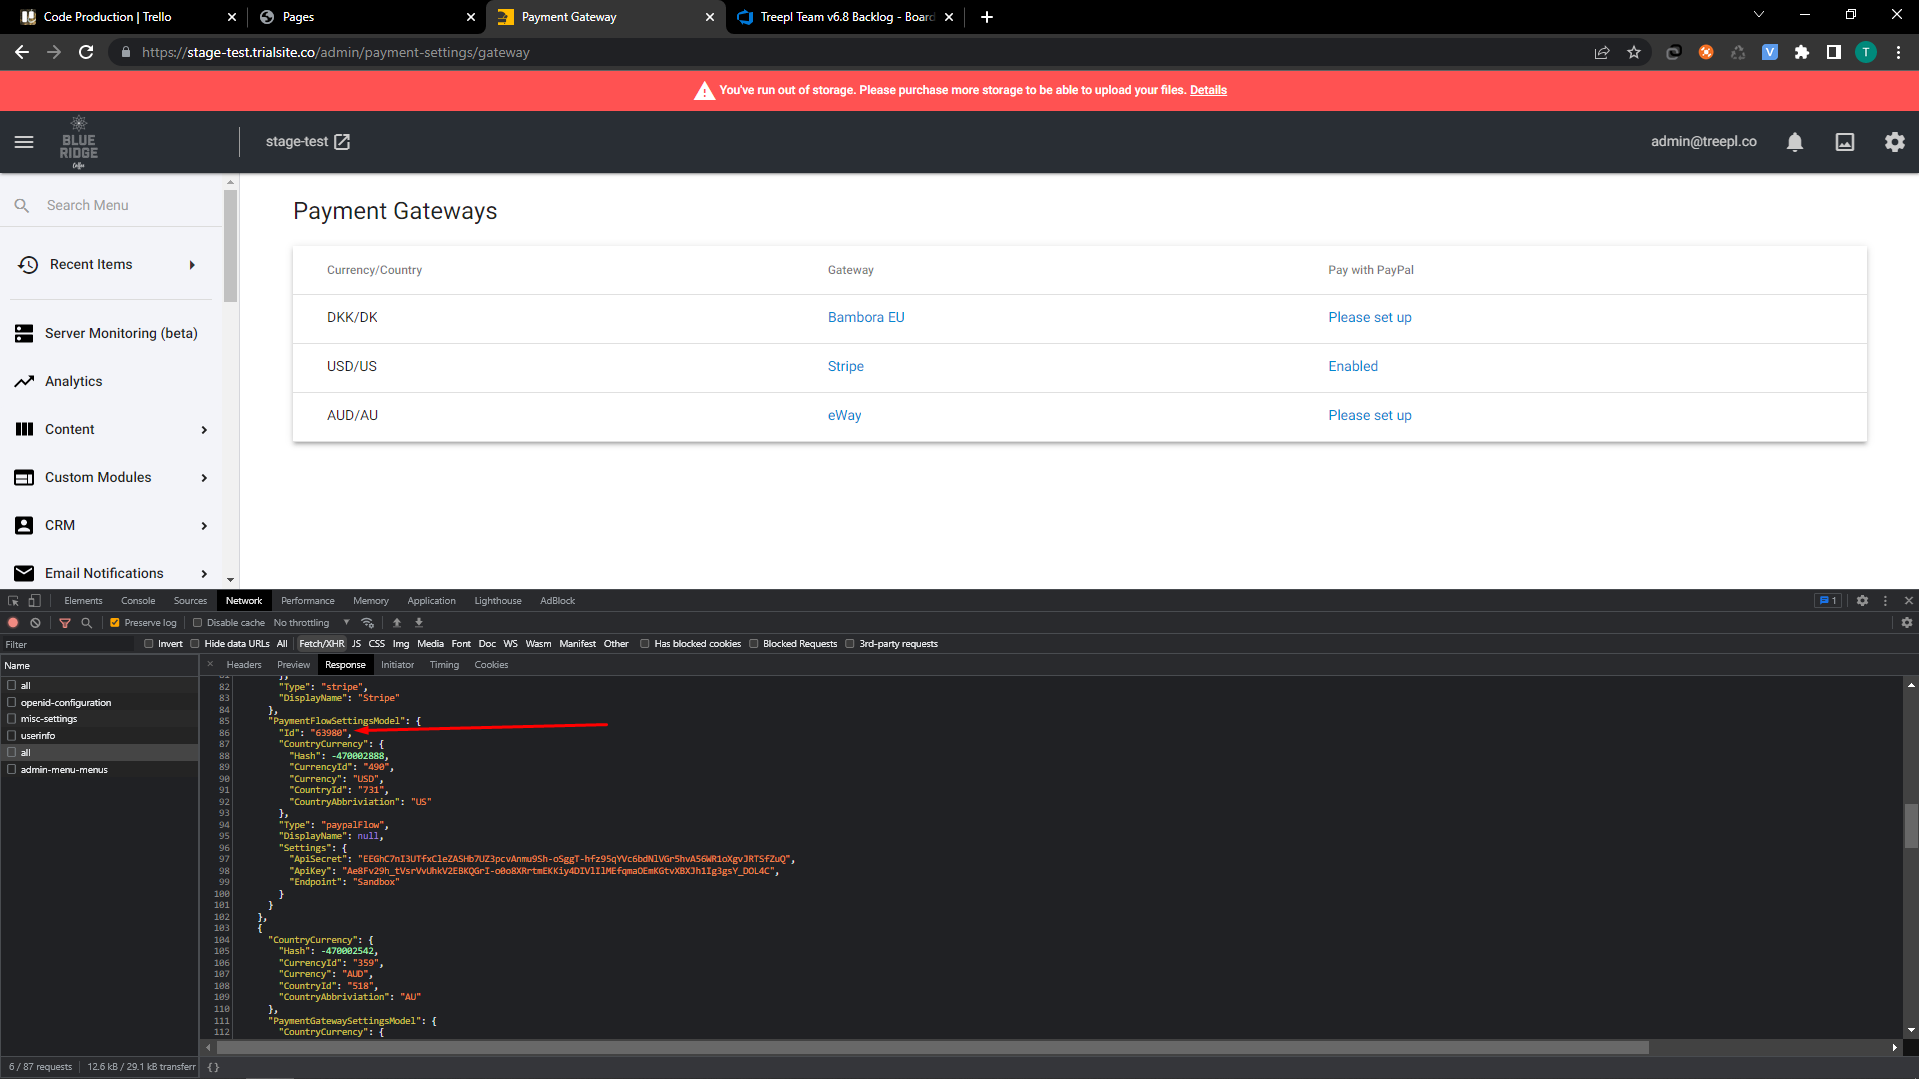This screenshot has height=1079, width=1919.
Task: Check the Invert filter checkbox
Action: [149, 644]
